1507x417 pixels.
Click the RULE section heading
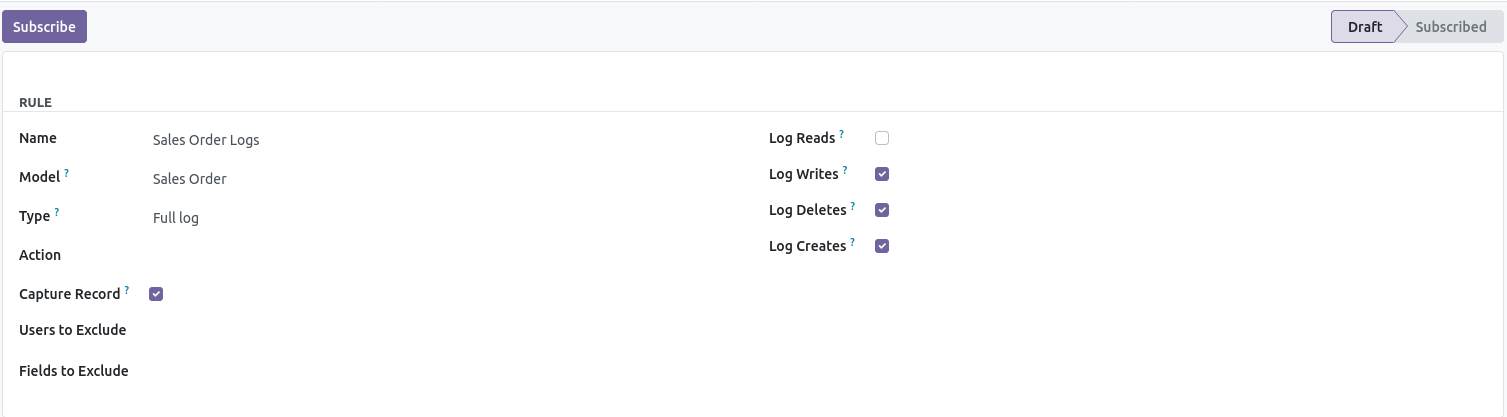[x=36, y=102]
